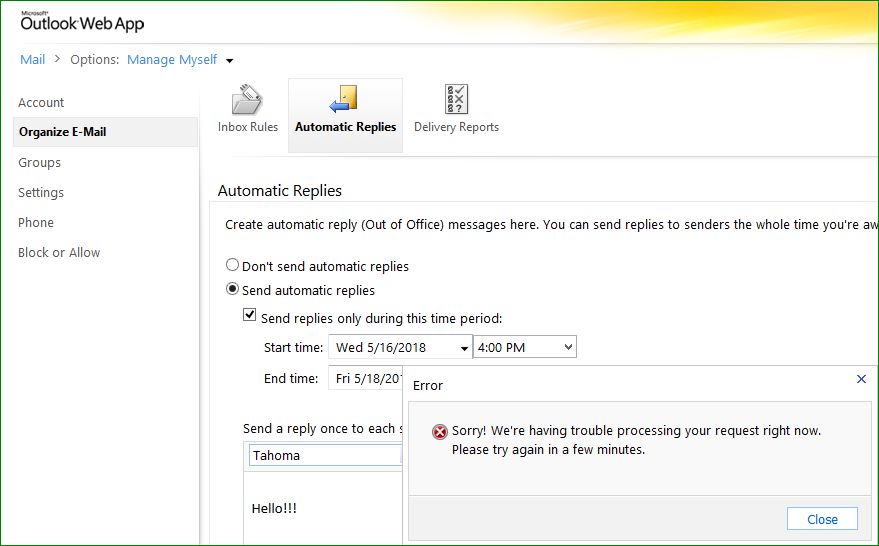Click Close button in Error dialog
Viewport: 879px width, 546px height.
coord(822,519)
